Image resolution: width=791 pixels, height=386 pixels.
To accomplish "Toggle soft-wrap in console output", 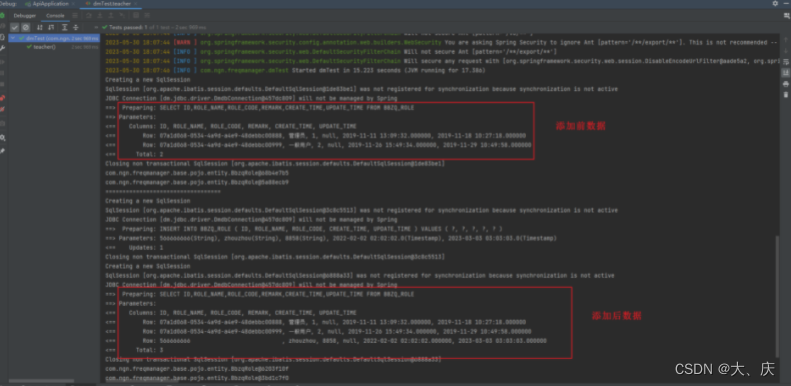I will [x=785, y=62].
